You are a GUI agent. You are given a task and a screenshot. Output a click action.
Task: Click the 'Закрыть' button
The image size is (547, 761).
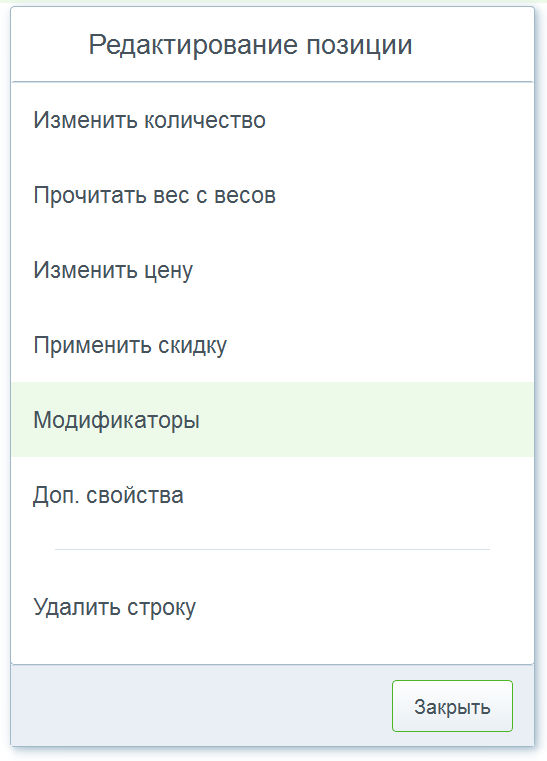coord(452,706)
